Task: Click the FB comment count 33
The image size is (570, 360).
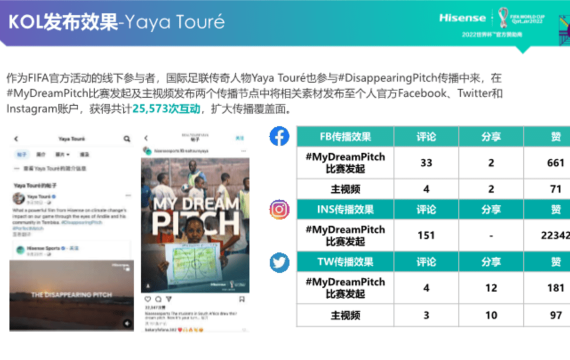Action: point(426,163)
